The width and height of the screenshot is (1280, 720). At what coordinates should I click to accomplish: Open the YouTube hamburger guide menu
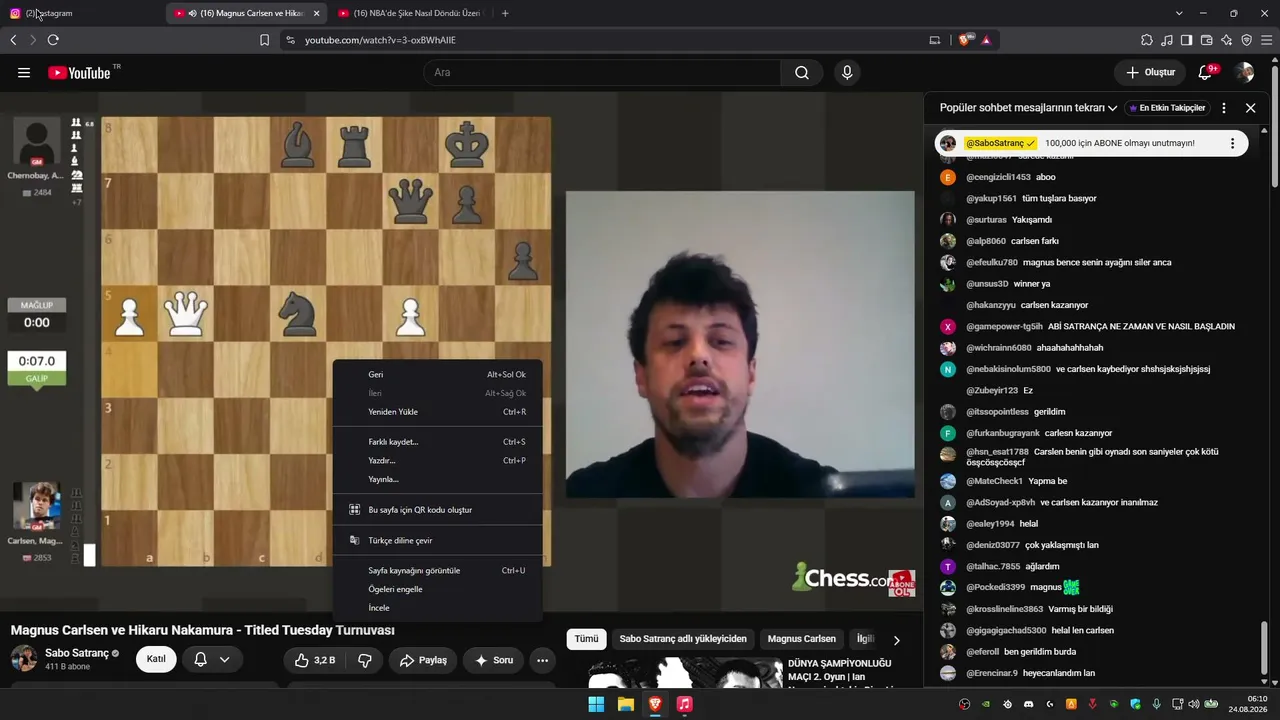pos(24,72)
